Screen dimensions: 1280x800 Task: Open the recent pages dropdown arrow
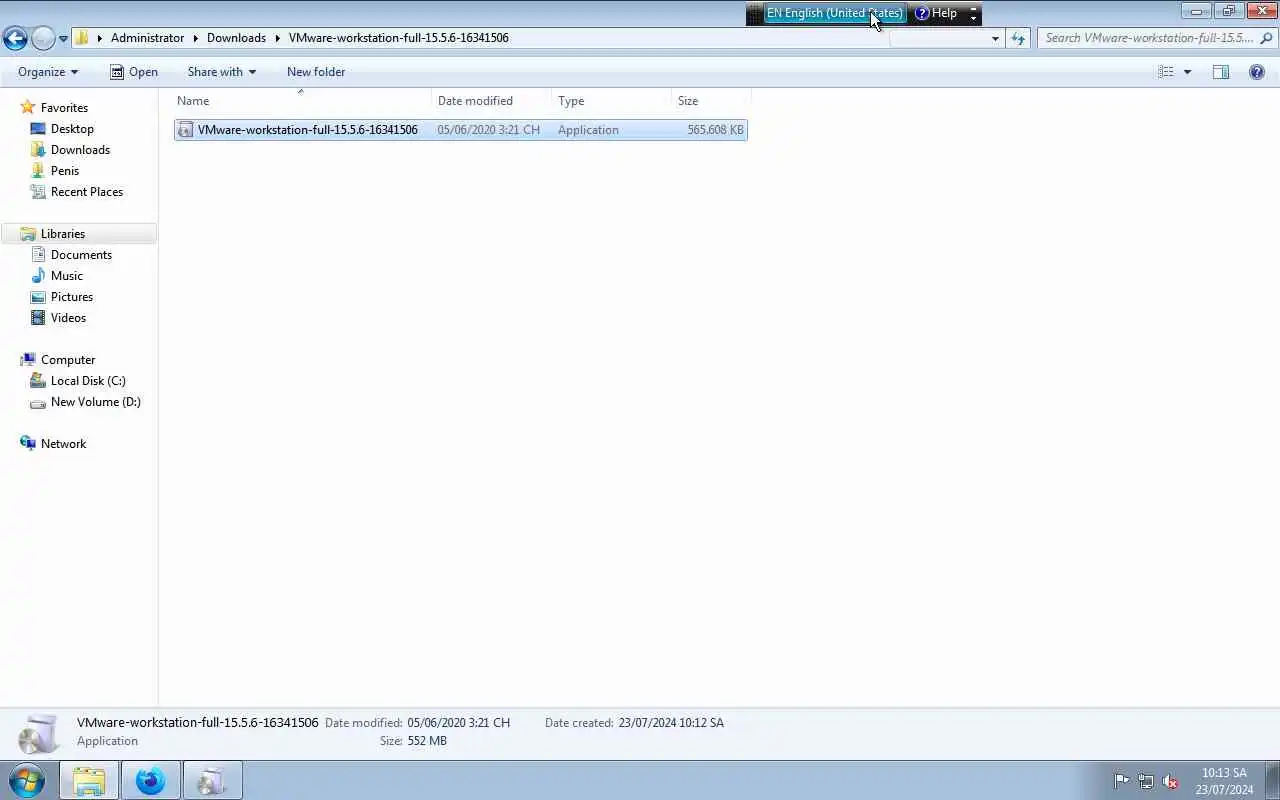(63, 39)
